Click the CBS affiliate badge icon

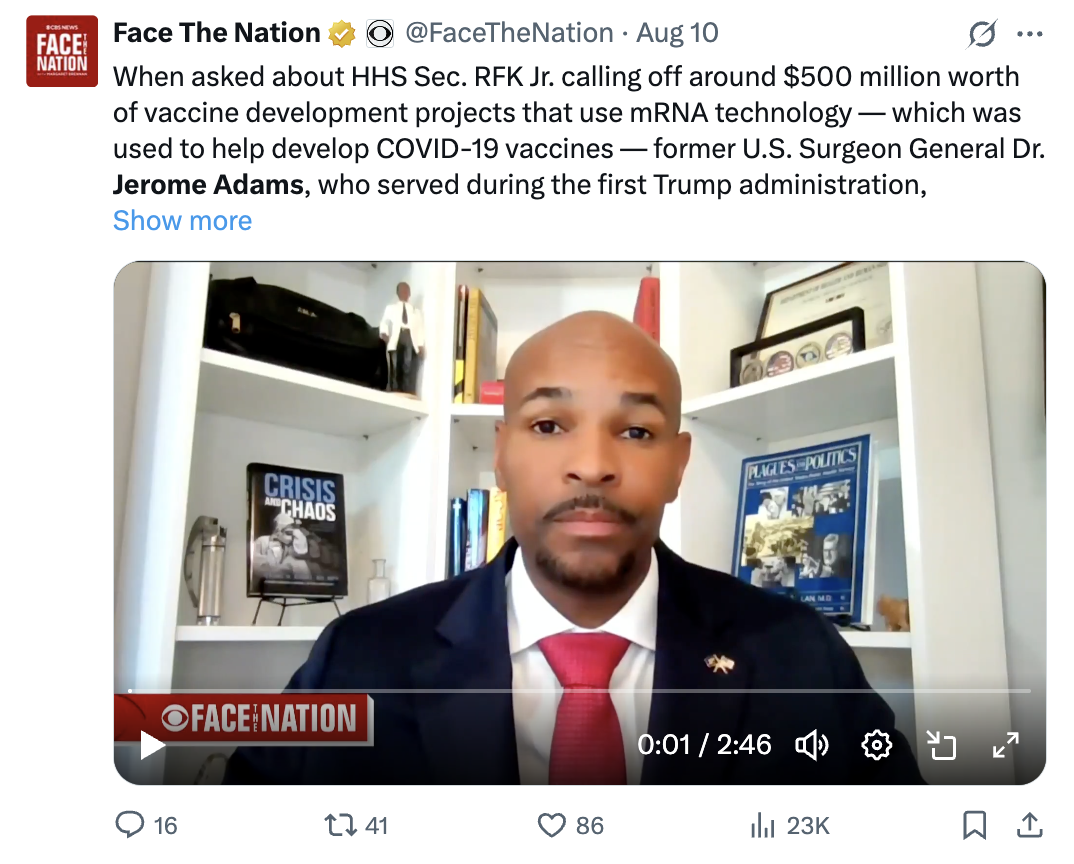click(379, 34)
